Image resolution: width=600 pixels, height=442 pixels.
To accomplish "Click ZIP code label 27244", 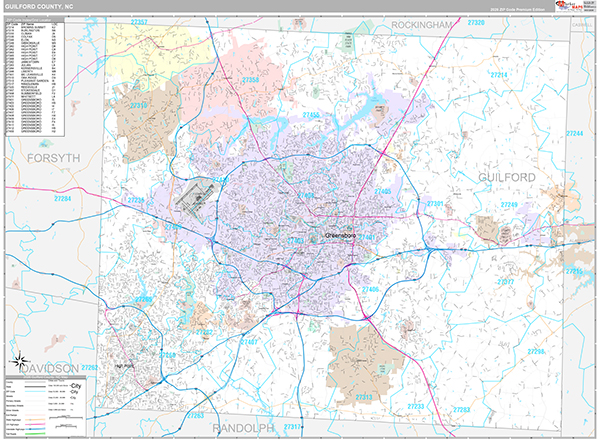I will tap(575, 133).
